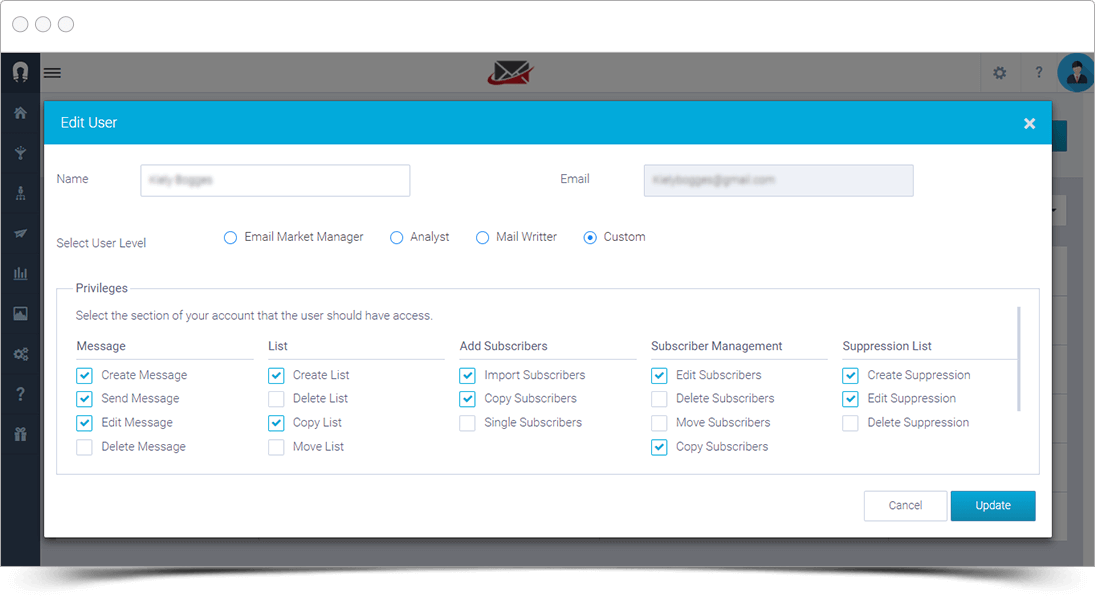The width and height of the screenshot is (1095, 599).
Task: Click the Message column heading
Action: coord(101,346)
